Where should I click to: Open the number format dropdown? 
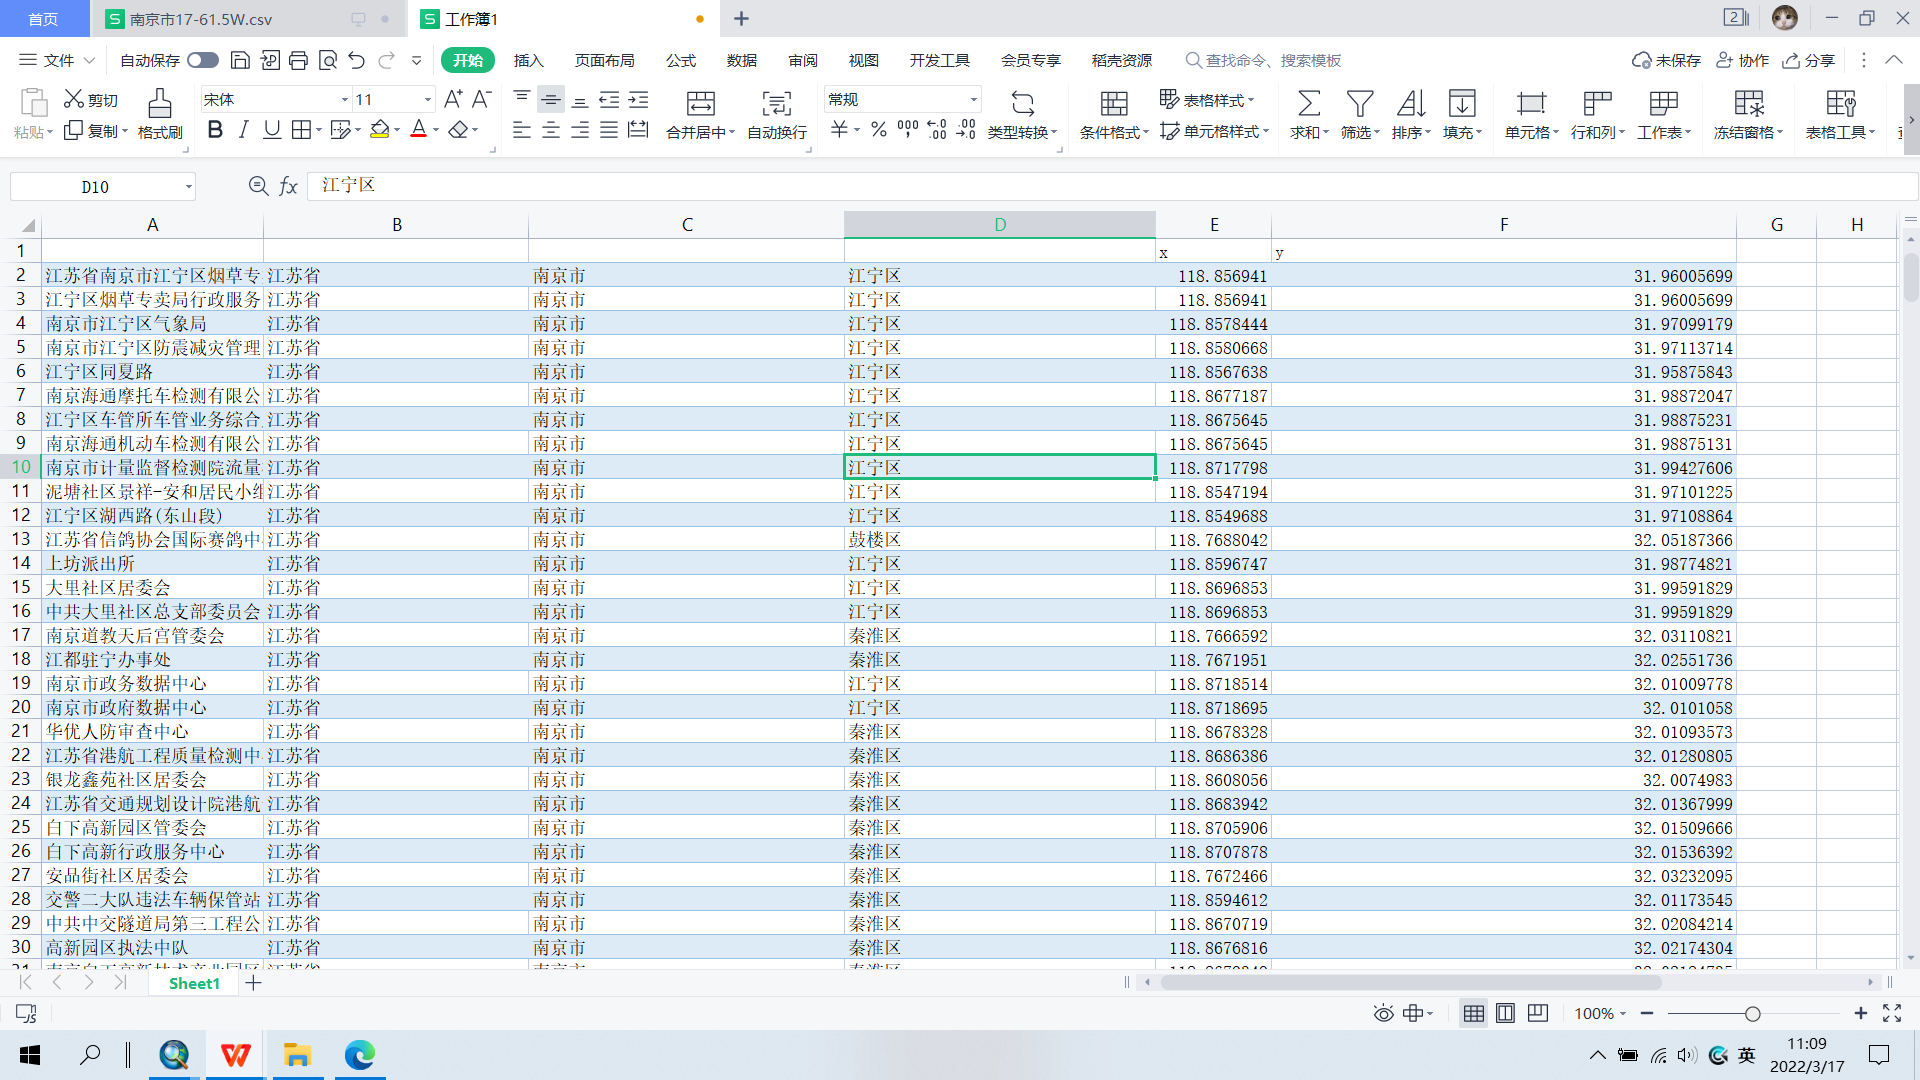pyautogui.click(x=973, y=99)
